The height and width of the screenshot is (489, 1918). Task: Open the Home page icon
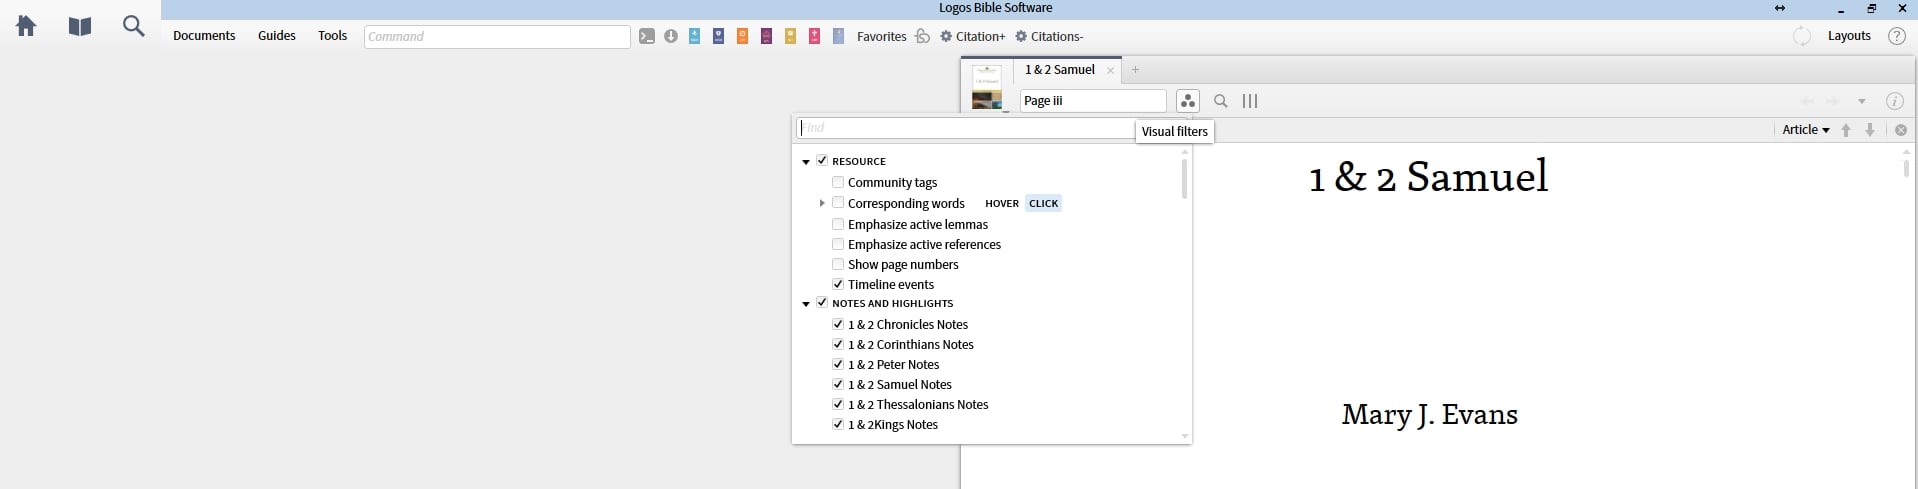[x=27, y=26]
